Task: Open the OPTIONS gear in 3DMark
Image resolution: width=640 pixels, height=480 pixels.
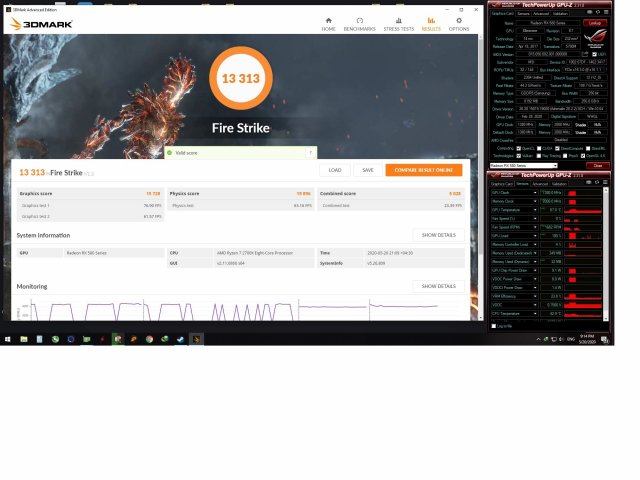Action: (x=458, y=23)
